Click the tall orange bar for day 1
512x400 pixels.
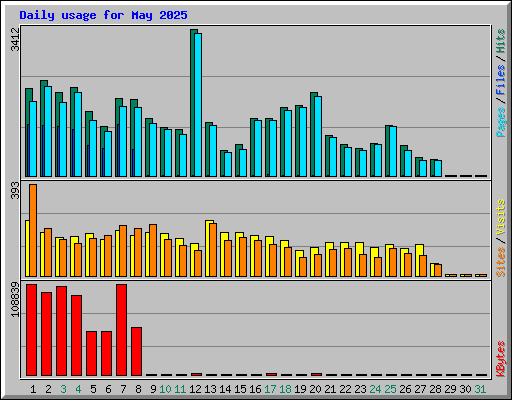pyautogui.click(x=33, y=230)
